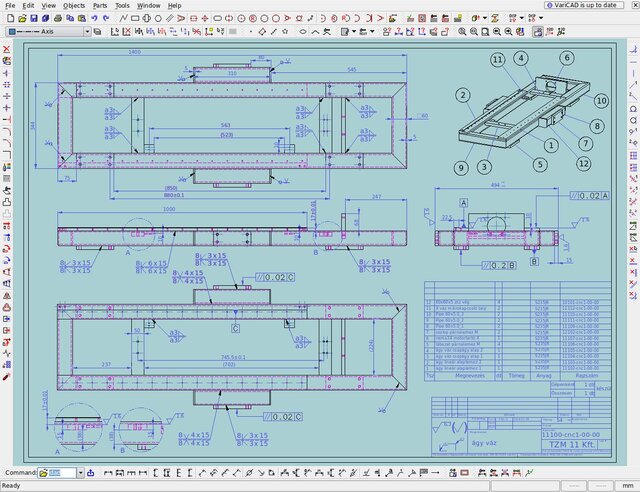Open the Help menu
Screen dimensions: 640x492
point(174,5)
